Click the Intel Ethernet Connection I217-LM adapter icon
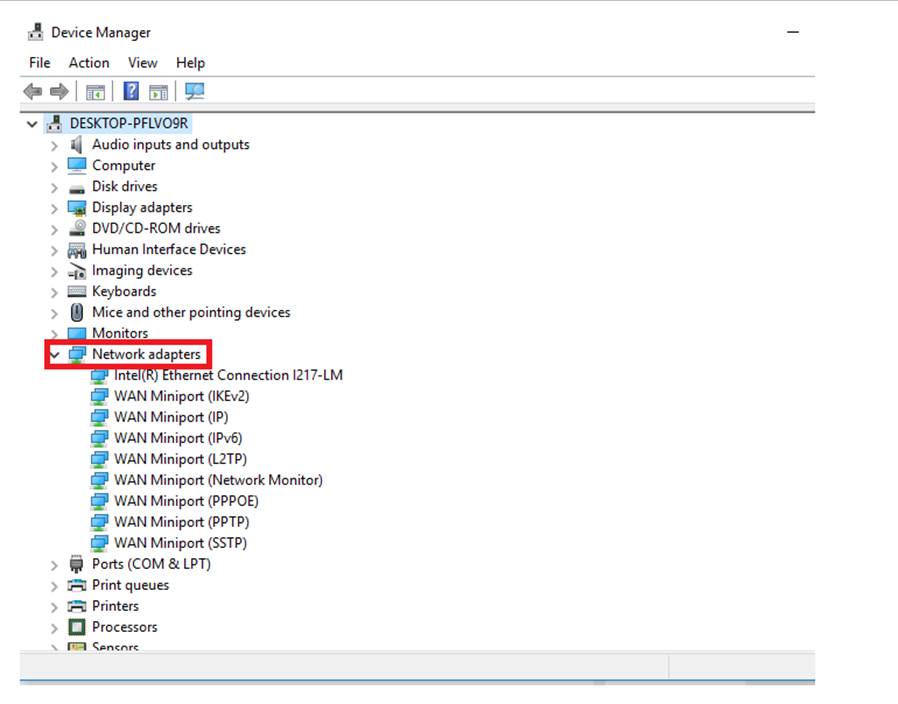 point(99,376)
